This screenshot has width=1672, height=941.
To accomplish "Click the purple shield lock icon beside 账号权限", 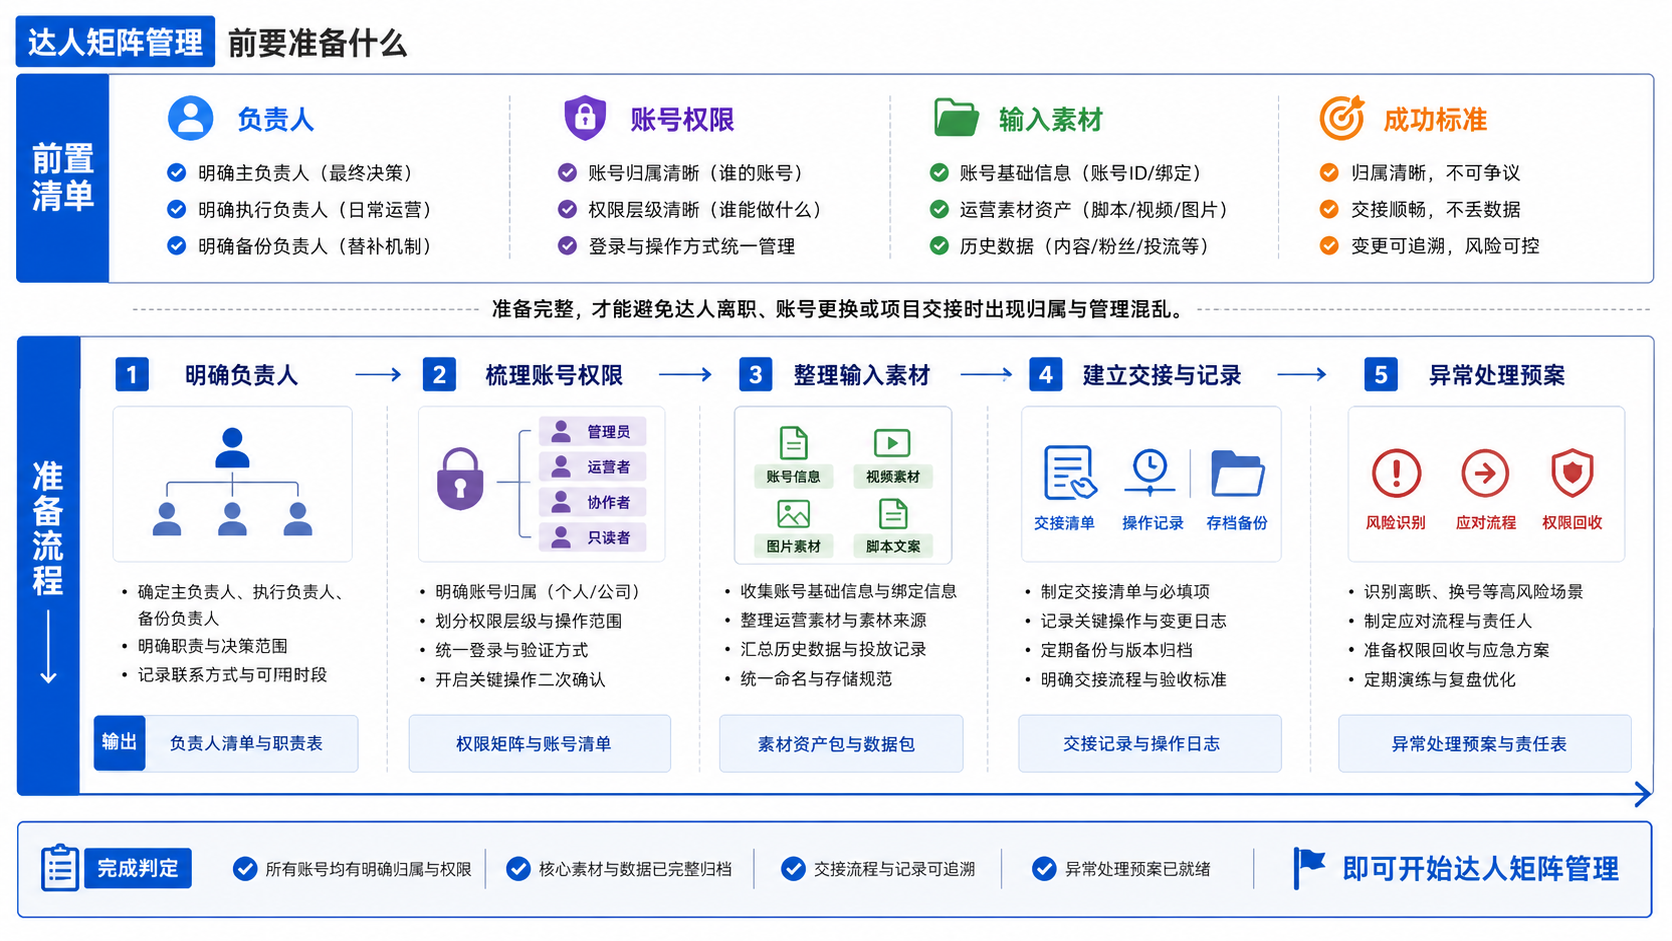I will (585, 118).
